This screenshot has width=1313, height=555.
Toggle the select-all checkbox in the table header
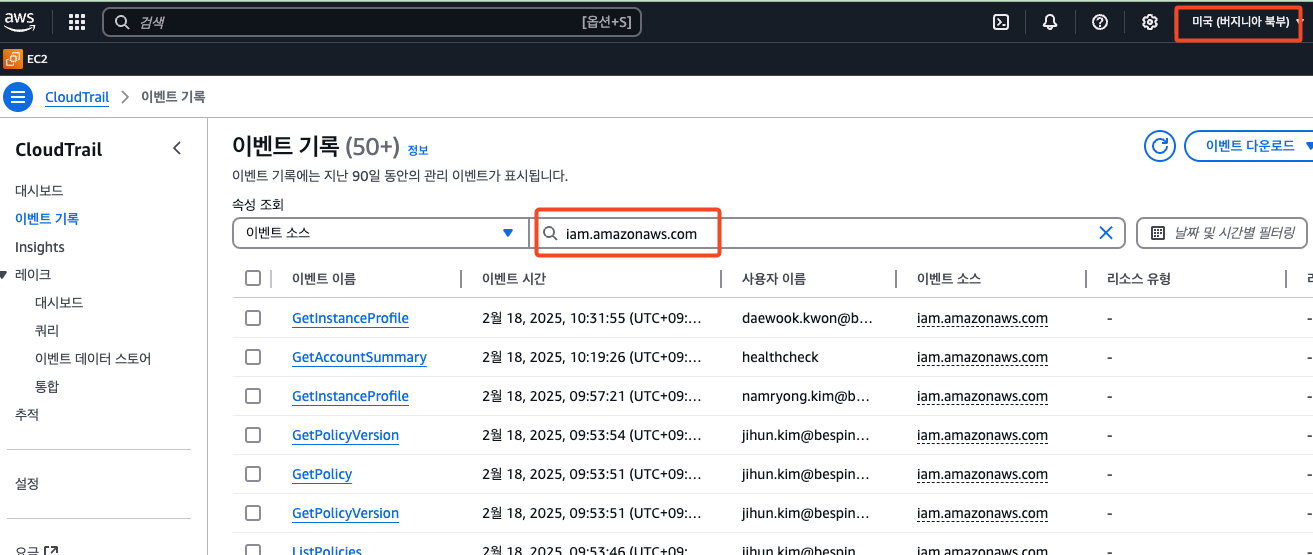[x=253, y=278]
